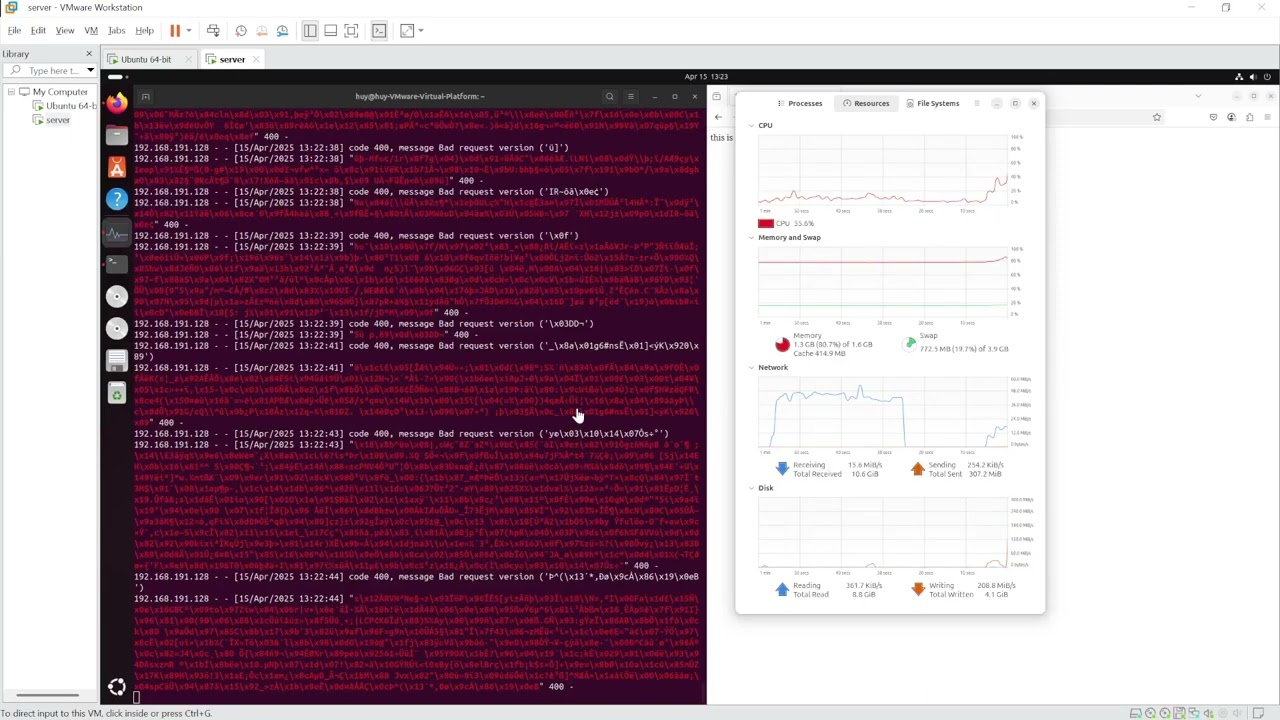Toggle the library sidebar view icon
1280x720 pixels.
pos(310,31)
